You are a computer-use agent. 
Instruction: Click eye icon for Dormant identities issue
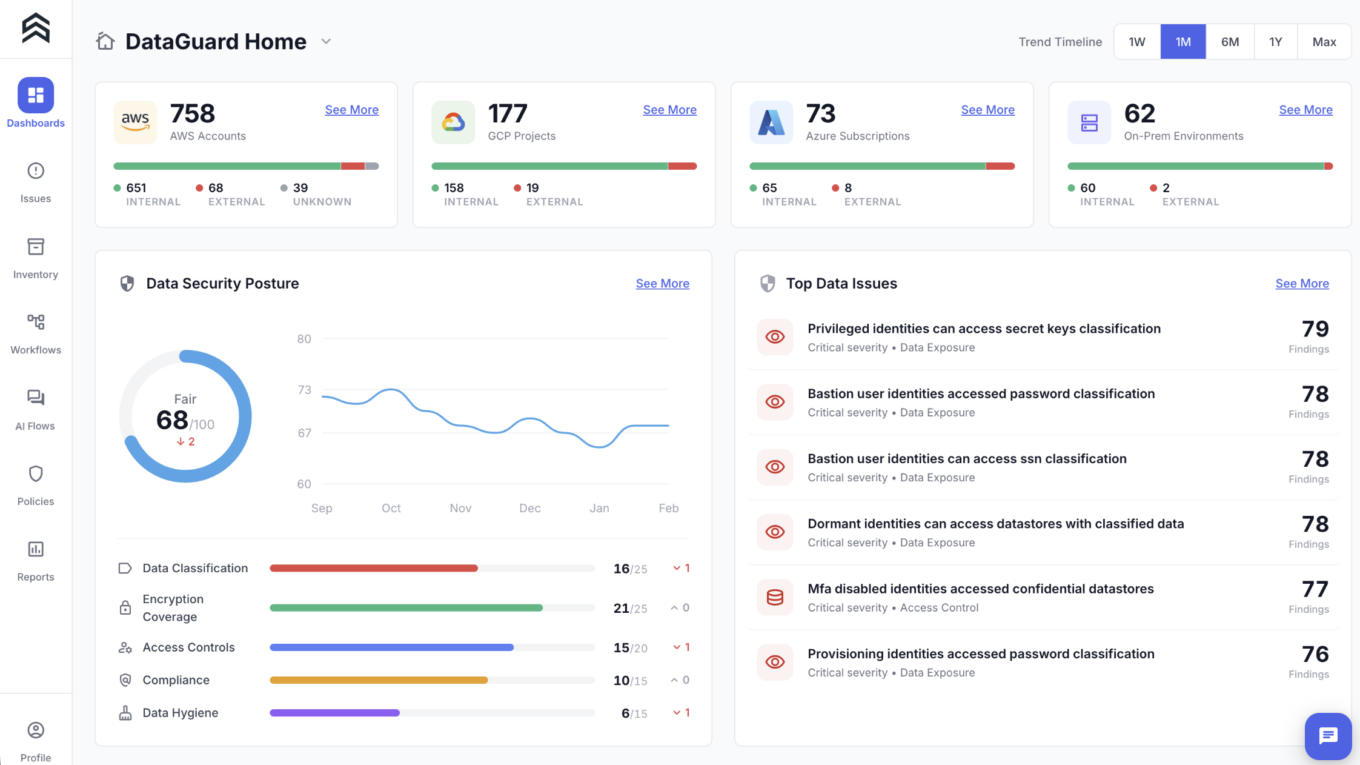click(775, 532)
